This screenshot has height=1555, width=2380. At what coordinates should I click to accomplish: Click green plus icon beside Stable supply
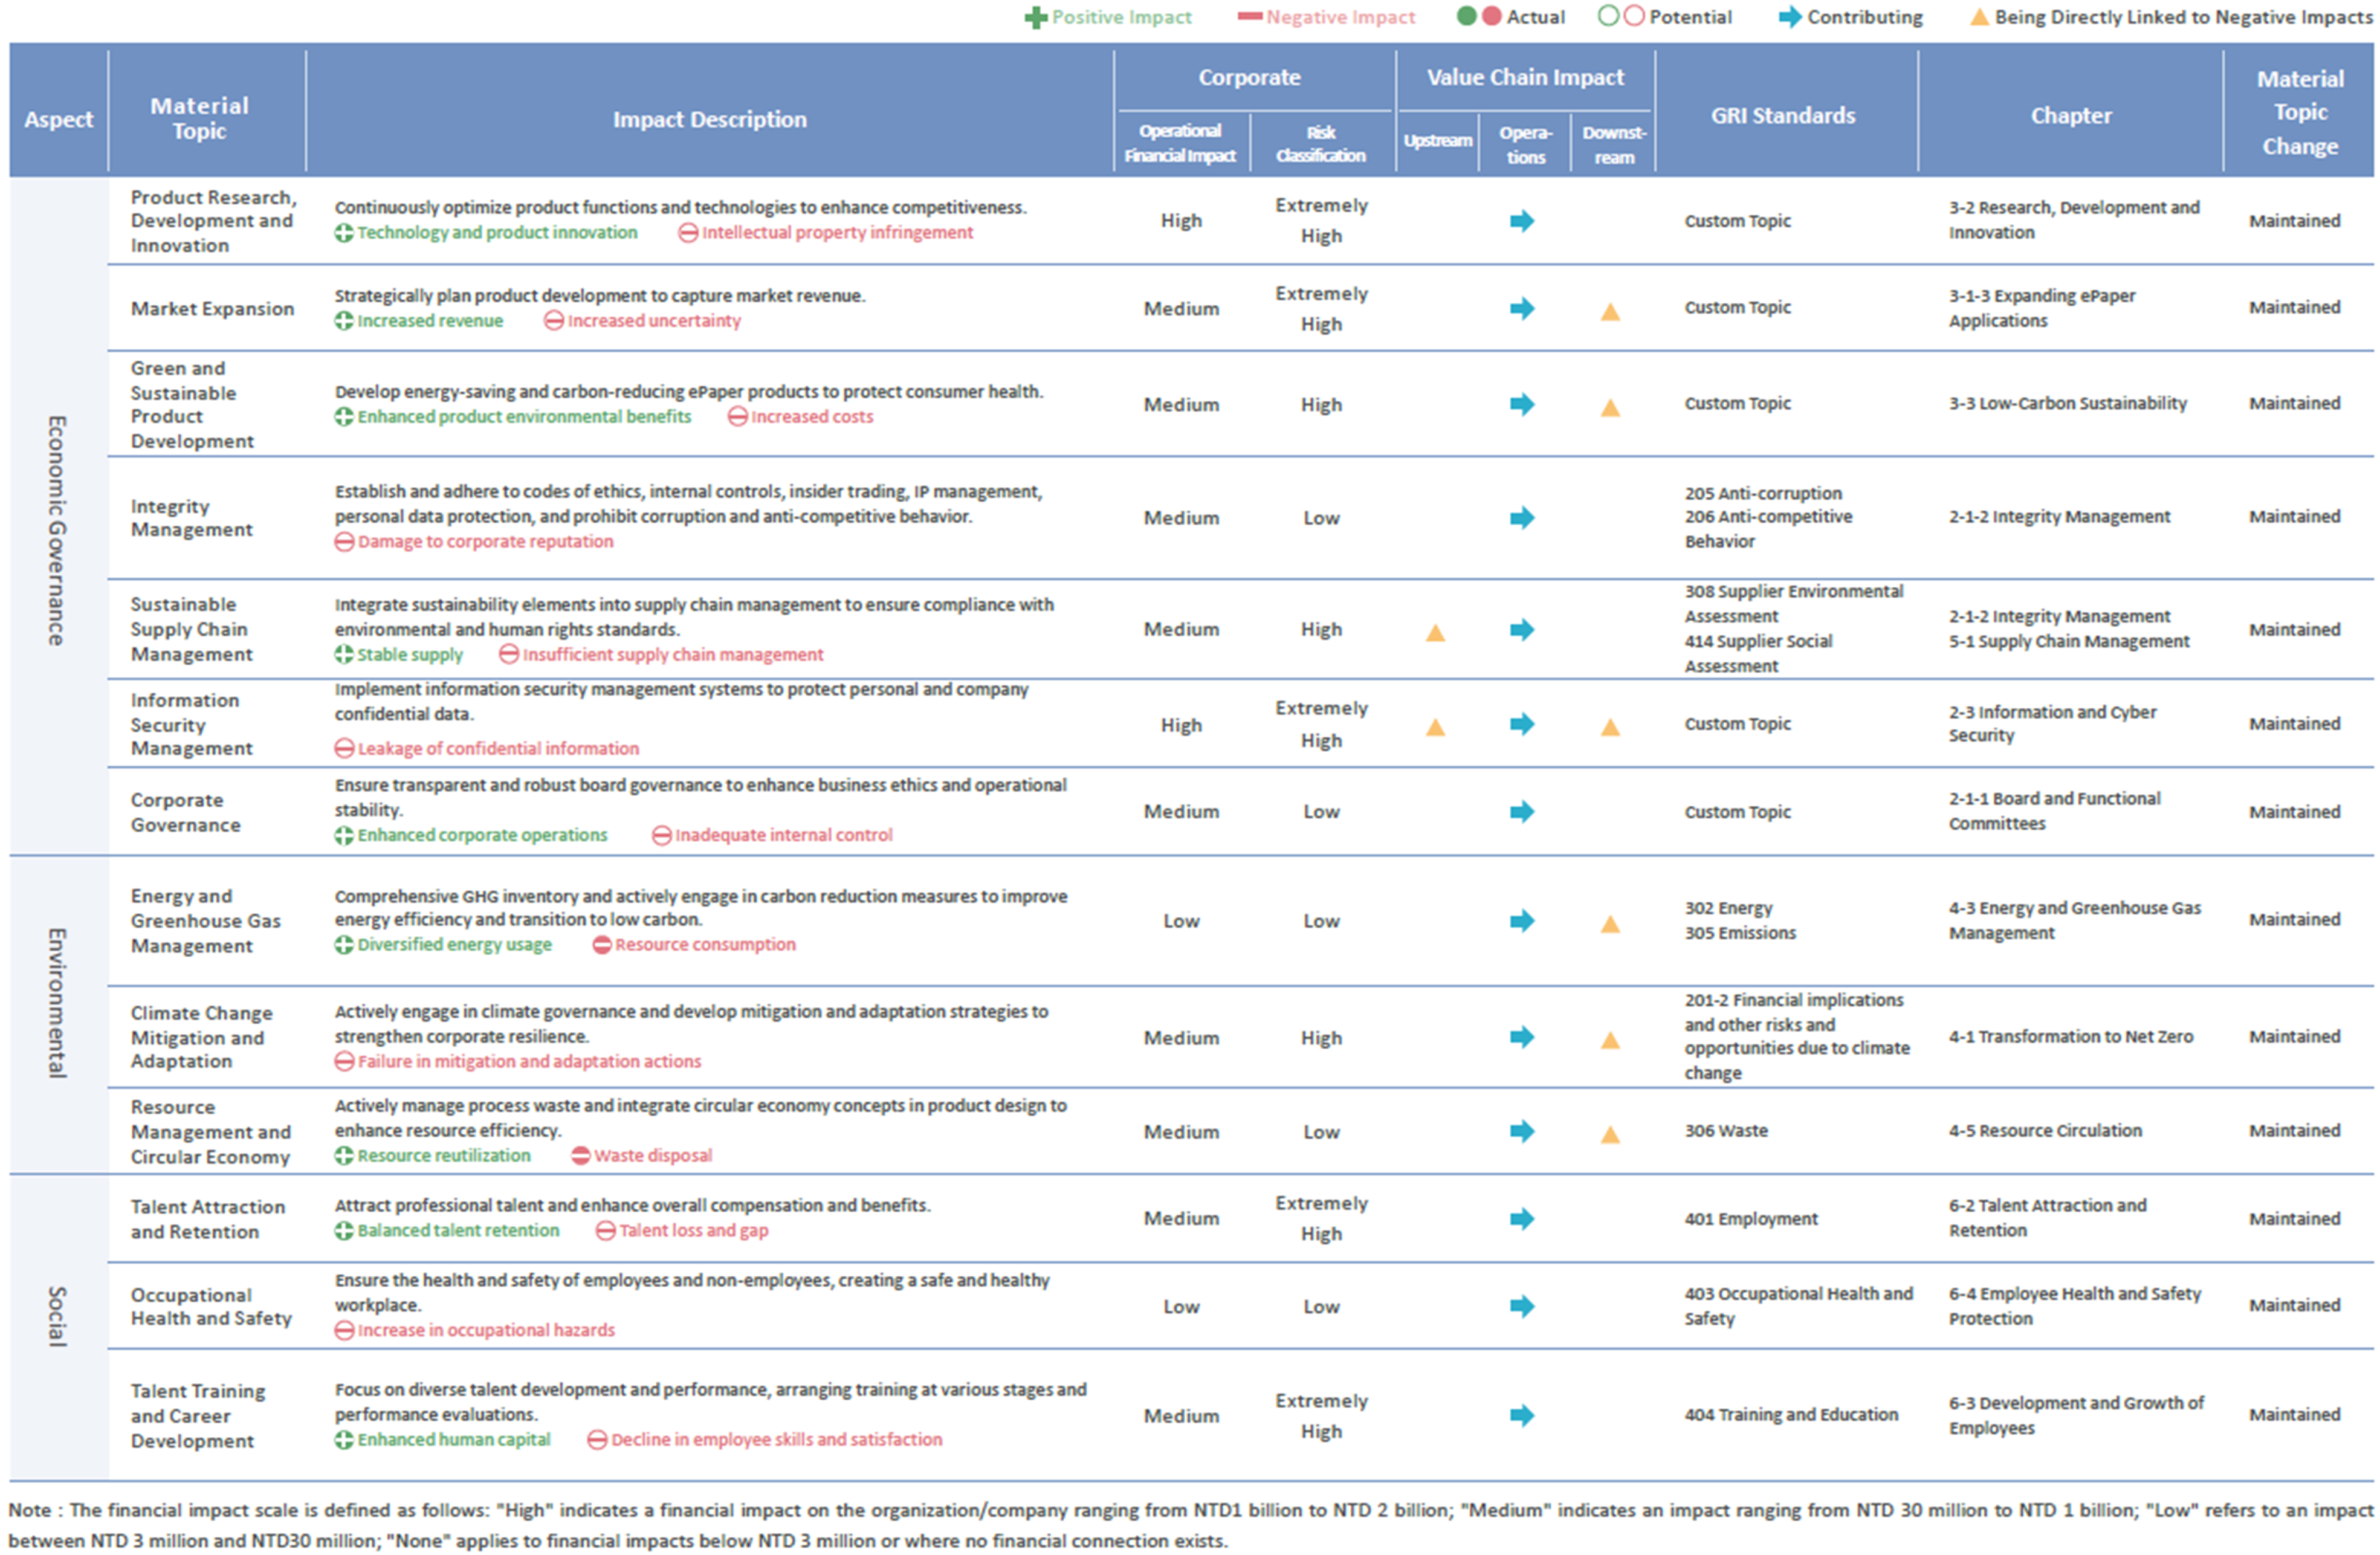(x=344, y=655)
